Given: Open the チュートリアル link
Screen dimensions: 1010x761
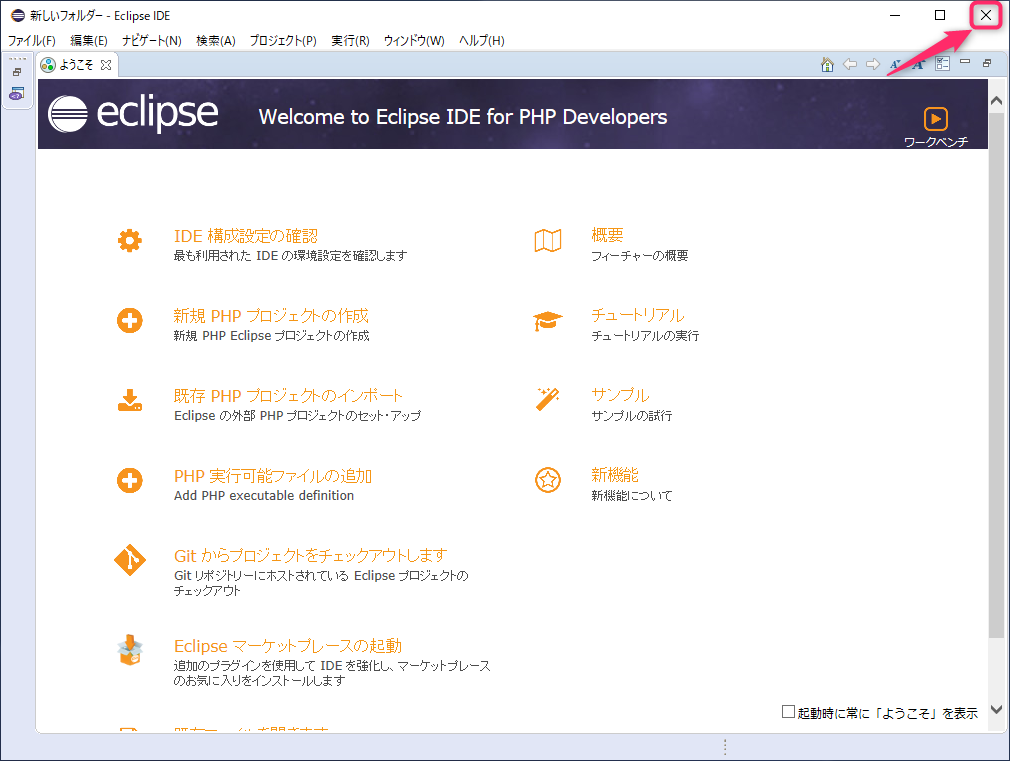Looking at the screenshot, I should pyautogui.click(x=638, y=315).
